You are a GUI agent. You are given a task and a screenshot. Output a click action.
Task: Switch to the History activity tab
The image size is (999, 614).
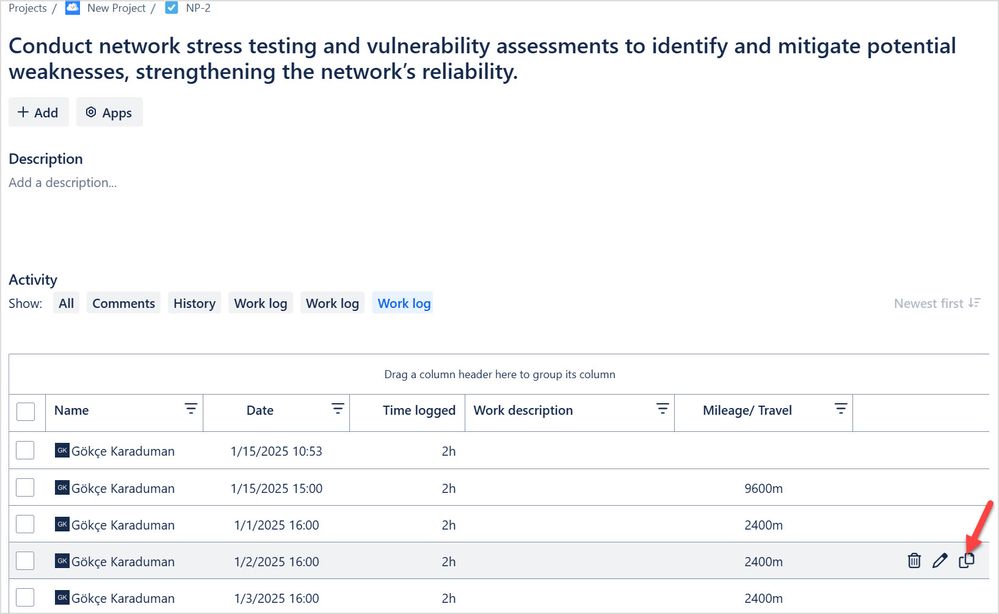click(194, 303)
